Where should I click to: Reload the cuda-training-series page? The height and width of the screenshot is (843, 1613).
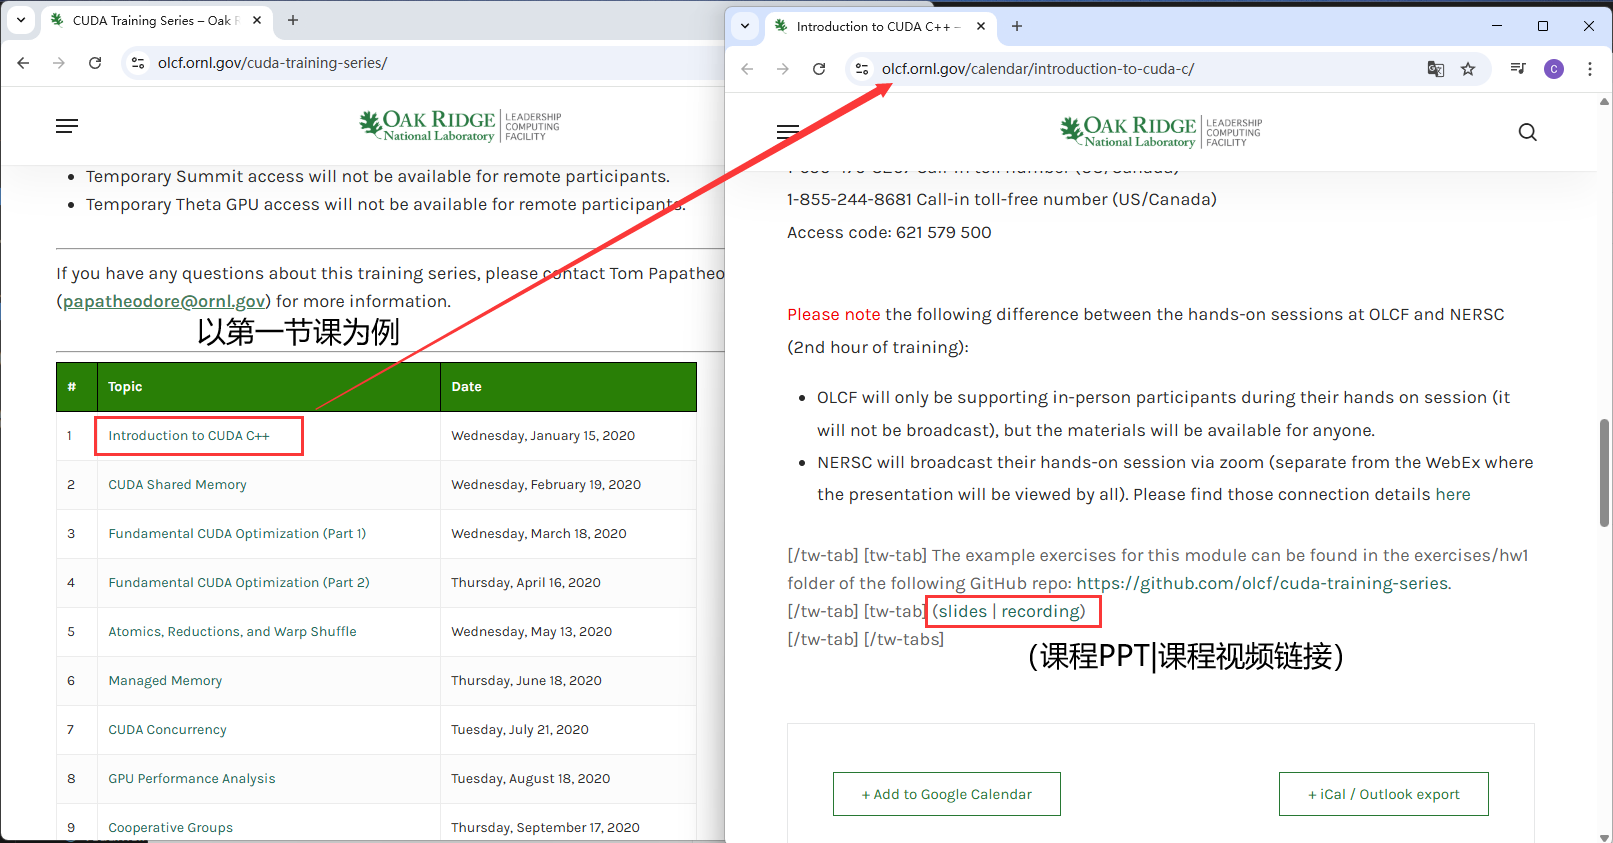(95, 63)
